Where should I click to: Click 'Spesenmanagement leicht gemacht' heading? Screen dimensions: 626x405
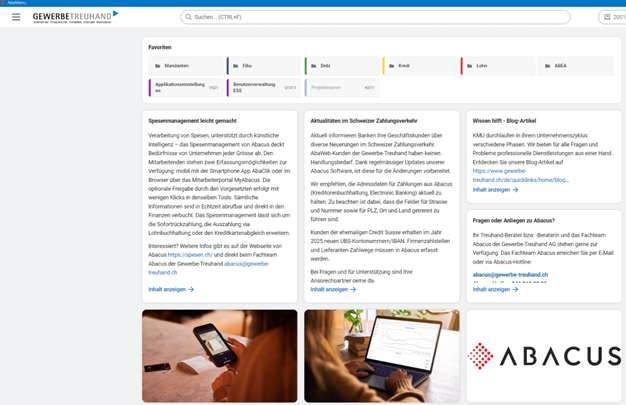(x=192, y=121)
